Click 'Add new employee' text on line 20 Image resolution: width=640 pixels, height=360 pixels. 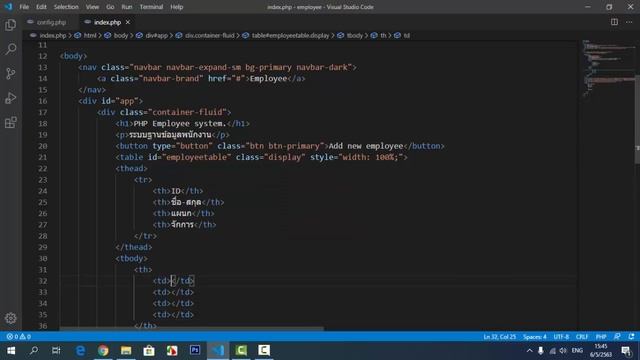[366, 146]
